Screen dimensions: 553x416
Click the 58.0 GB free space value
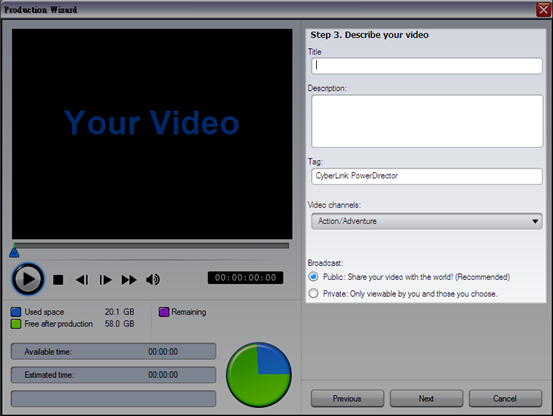120,324
